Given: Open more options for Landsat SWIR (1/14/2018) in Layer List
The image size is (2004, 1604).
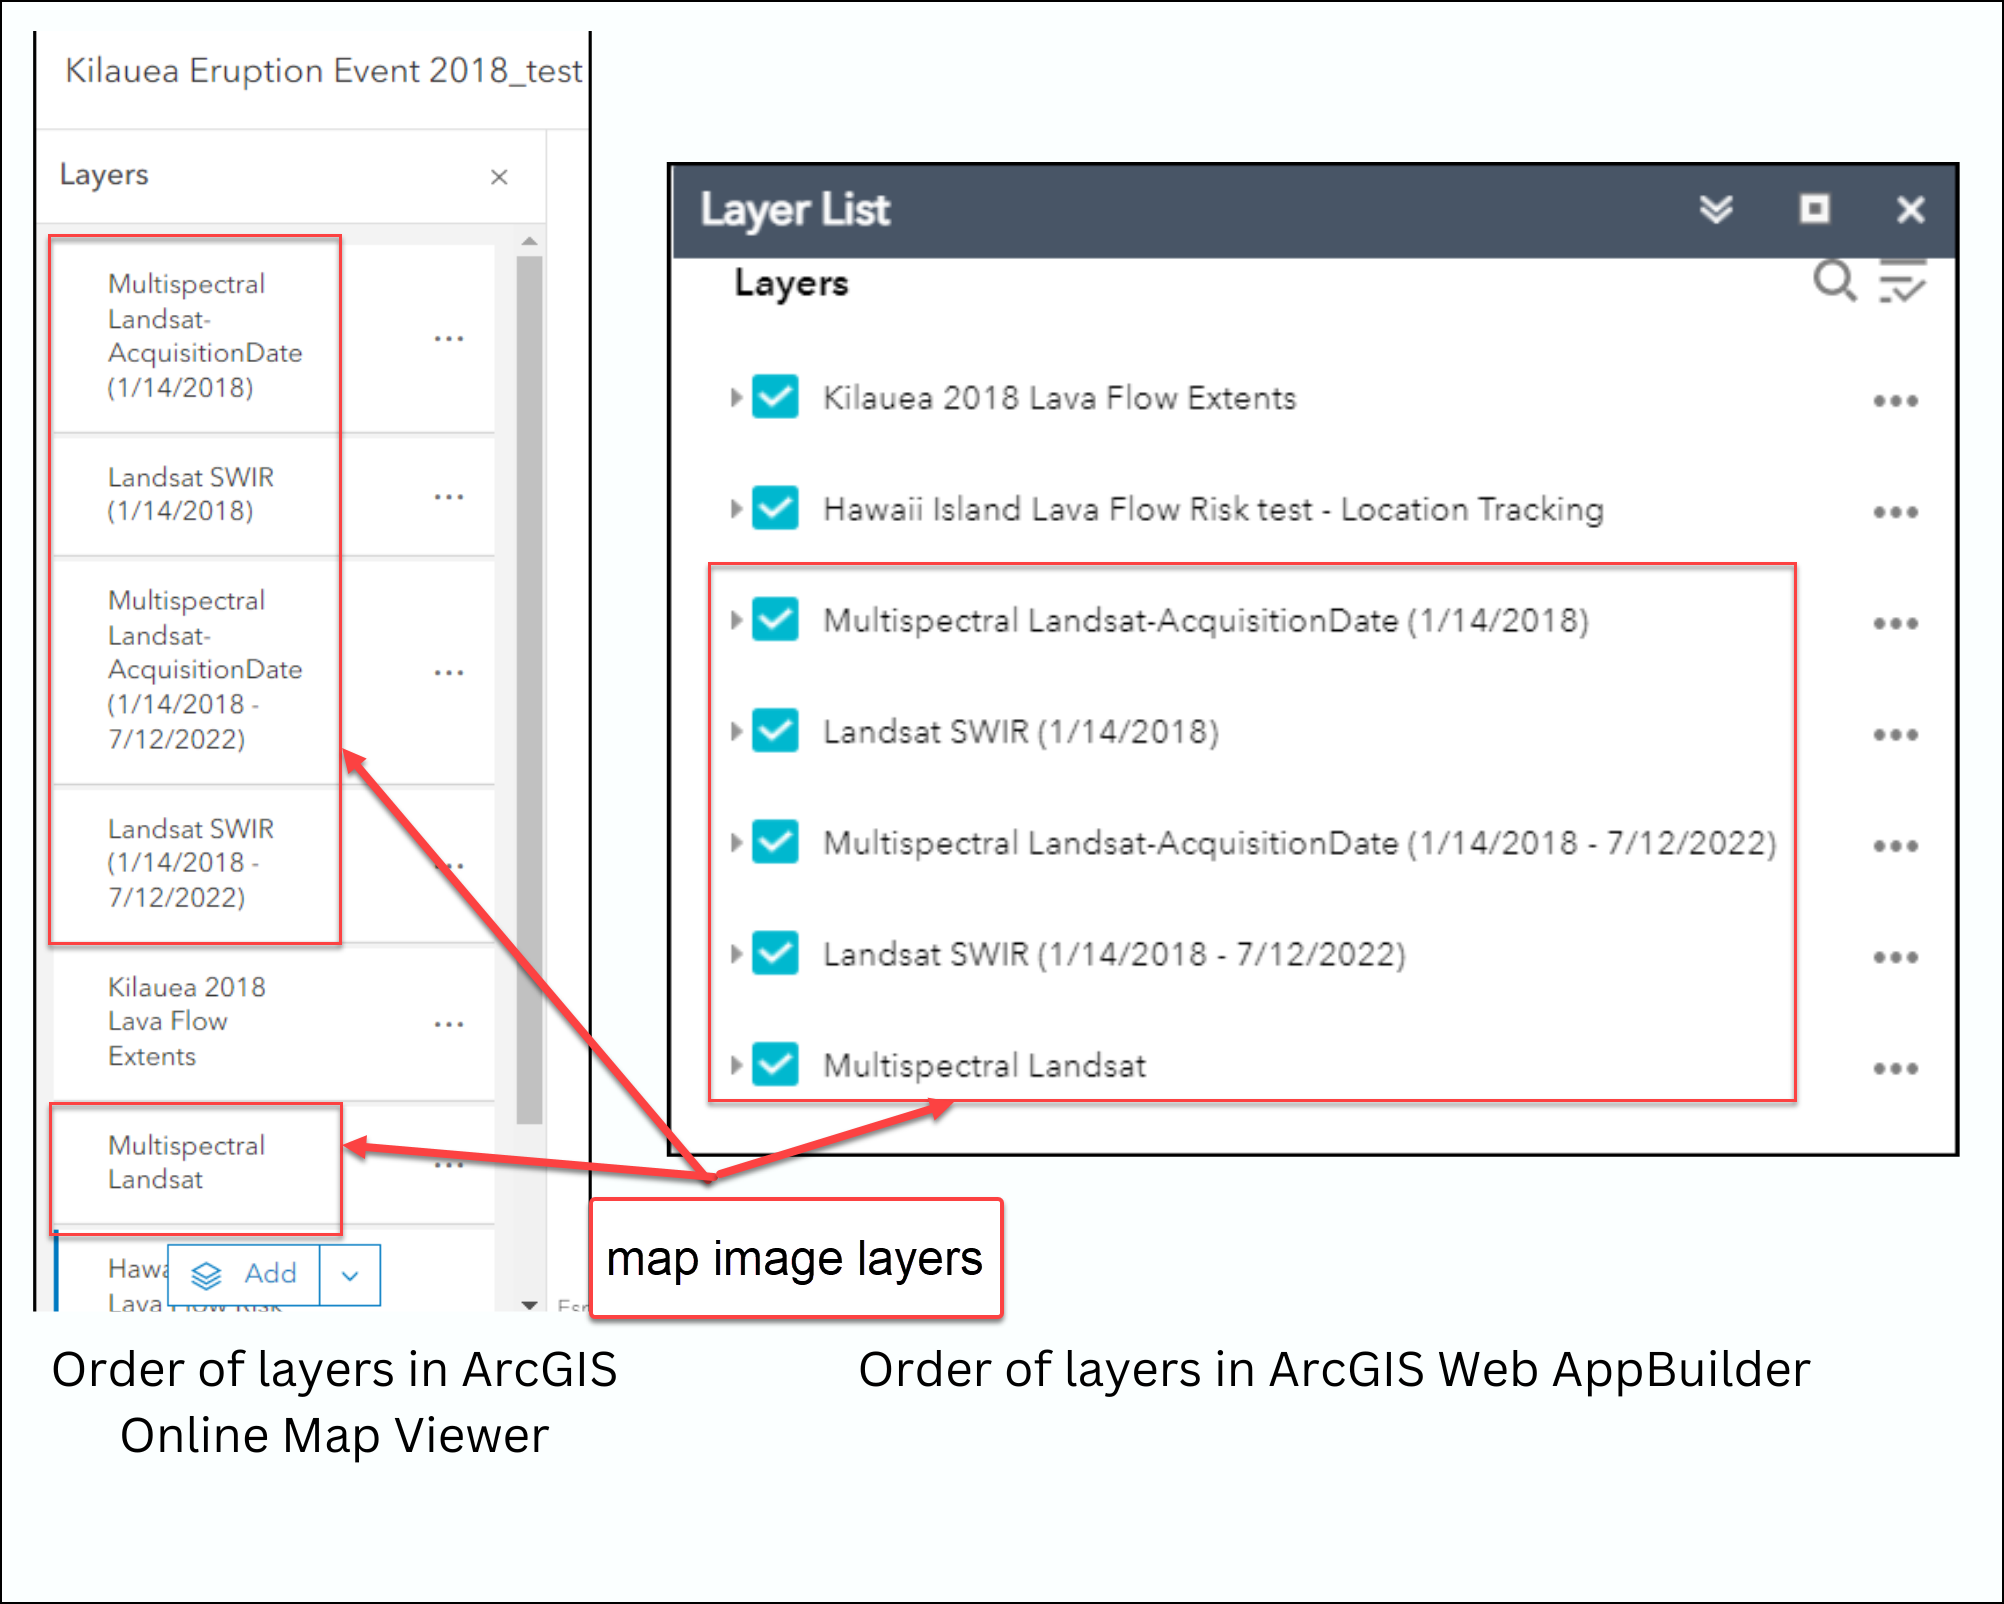Looking at the screenshot, I should 1895,735.
